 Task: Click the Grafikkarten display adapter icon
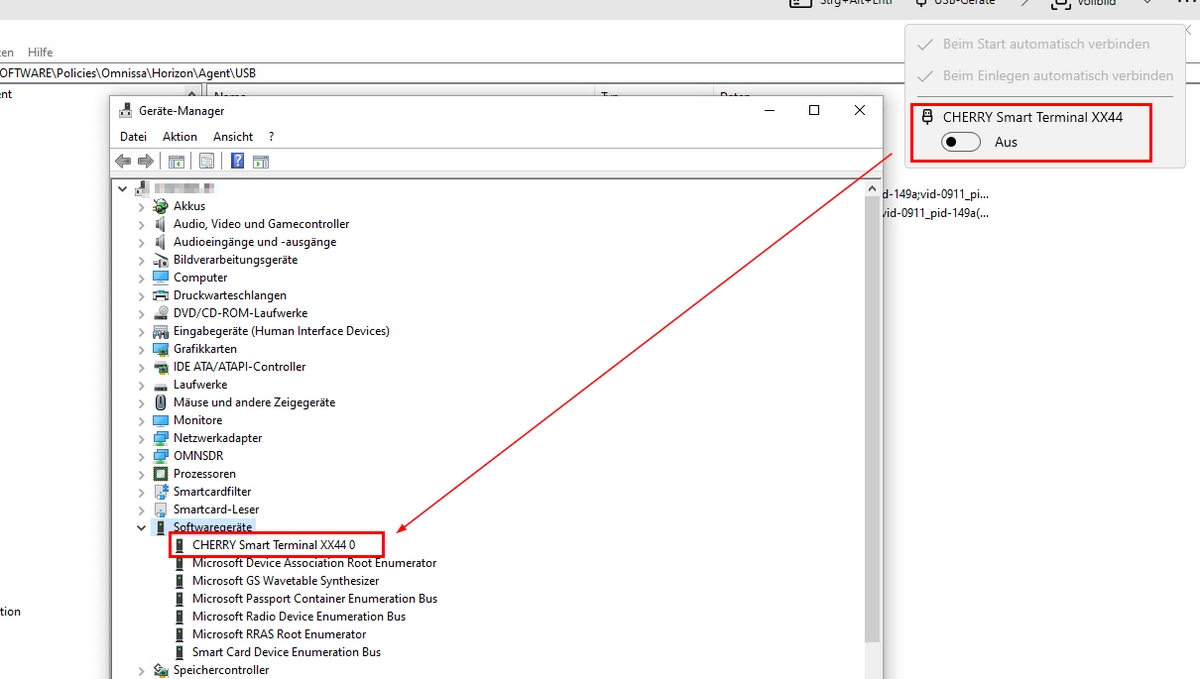coord(161,349)
